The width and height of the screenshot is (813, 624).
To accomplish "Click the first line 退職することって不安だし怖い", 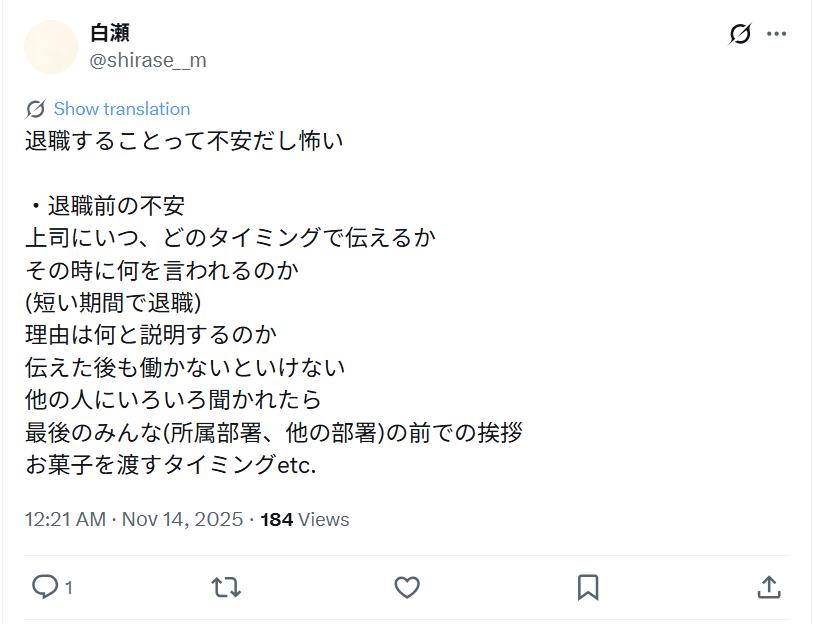I will tap(184, 141).
